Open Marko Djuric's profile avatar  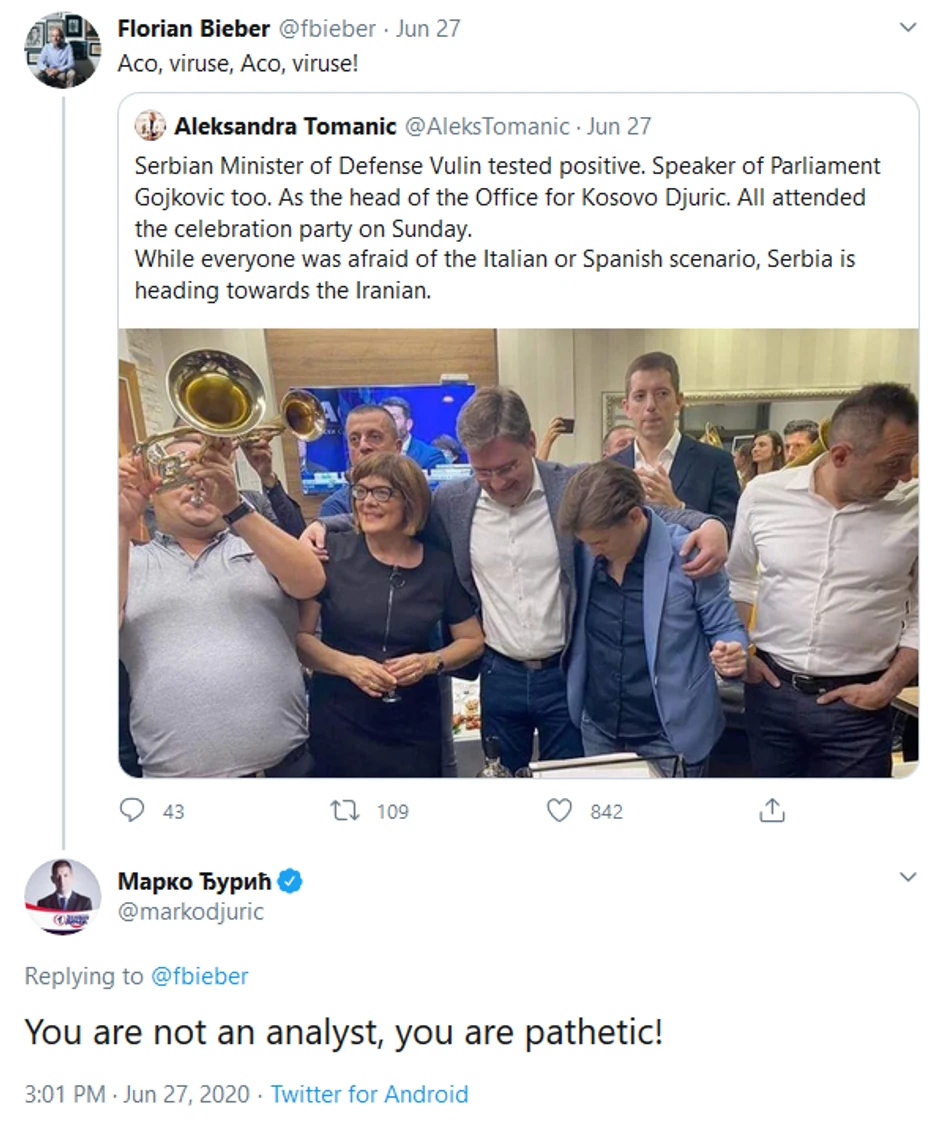[62, 896]
